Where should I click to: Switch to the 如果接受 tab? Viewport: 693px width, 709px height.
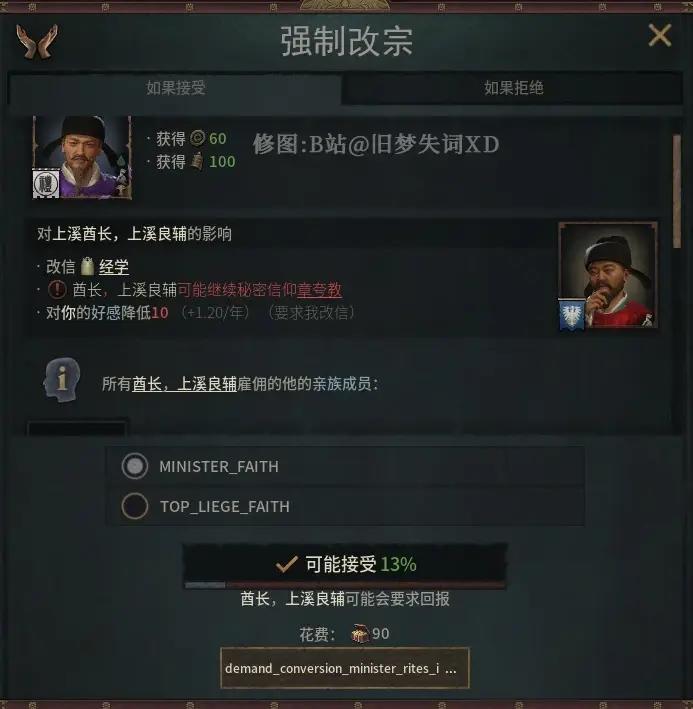[175, 88]
